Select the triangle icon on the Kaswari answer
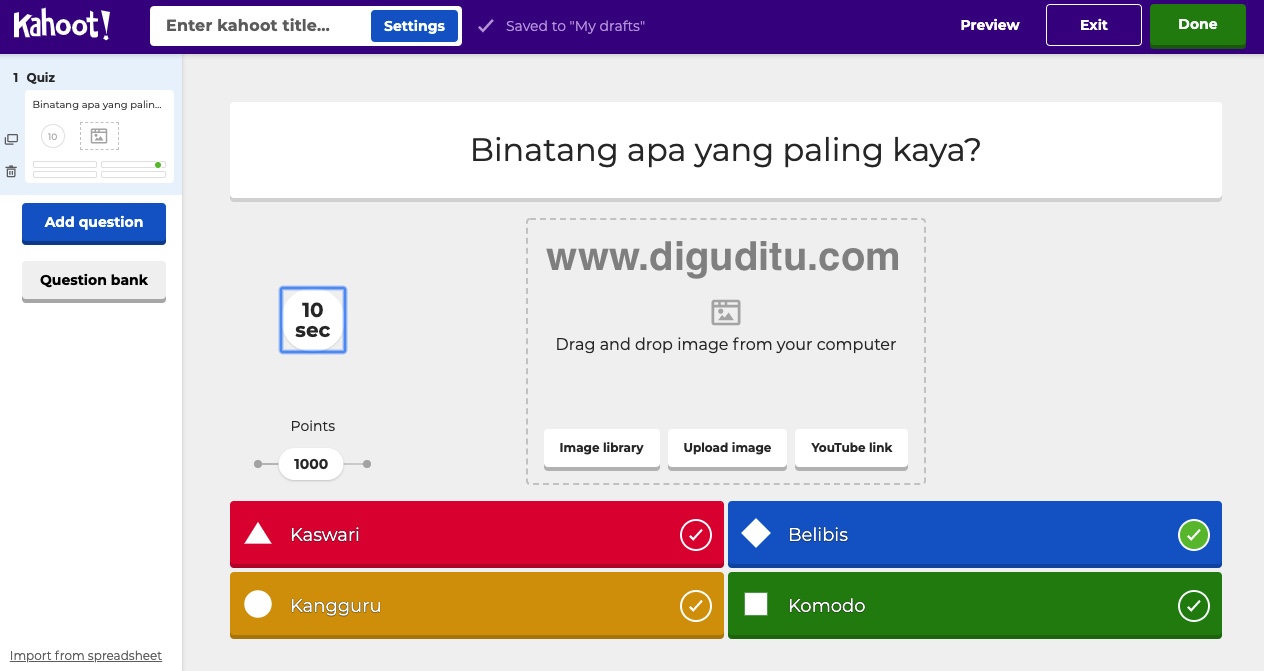Screen dimensions: 1264x671 pyautogui.click(x=258, y=534)
